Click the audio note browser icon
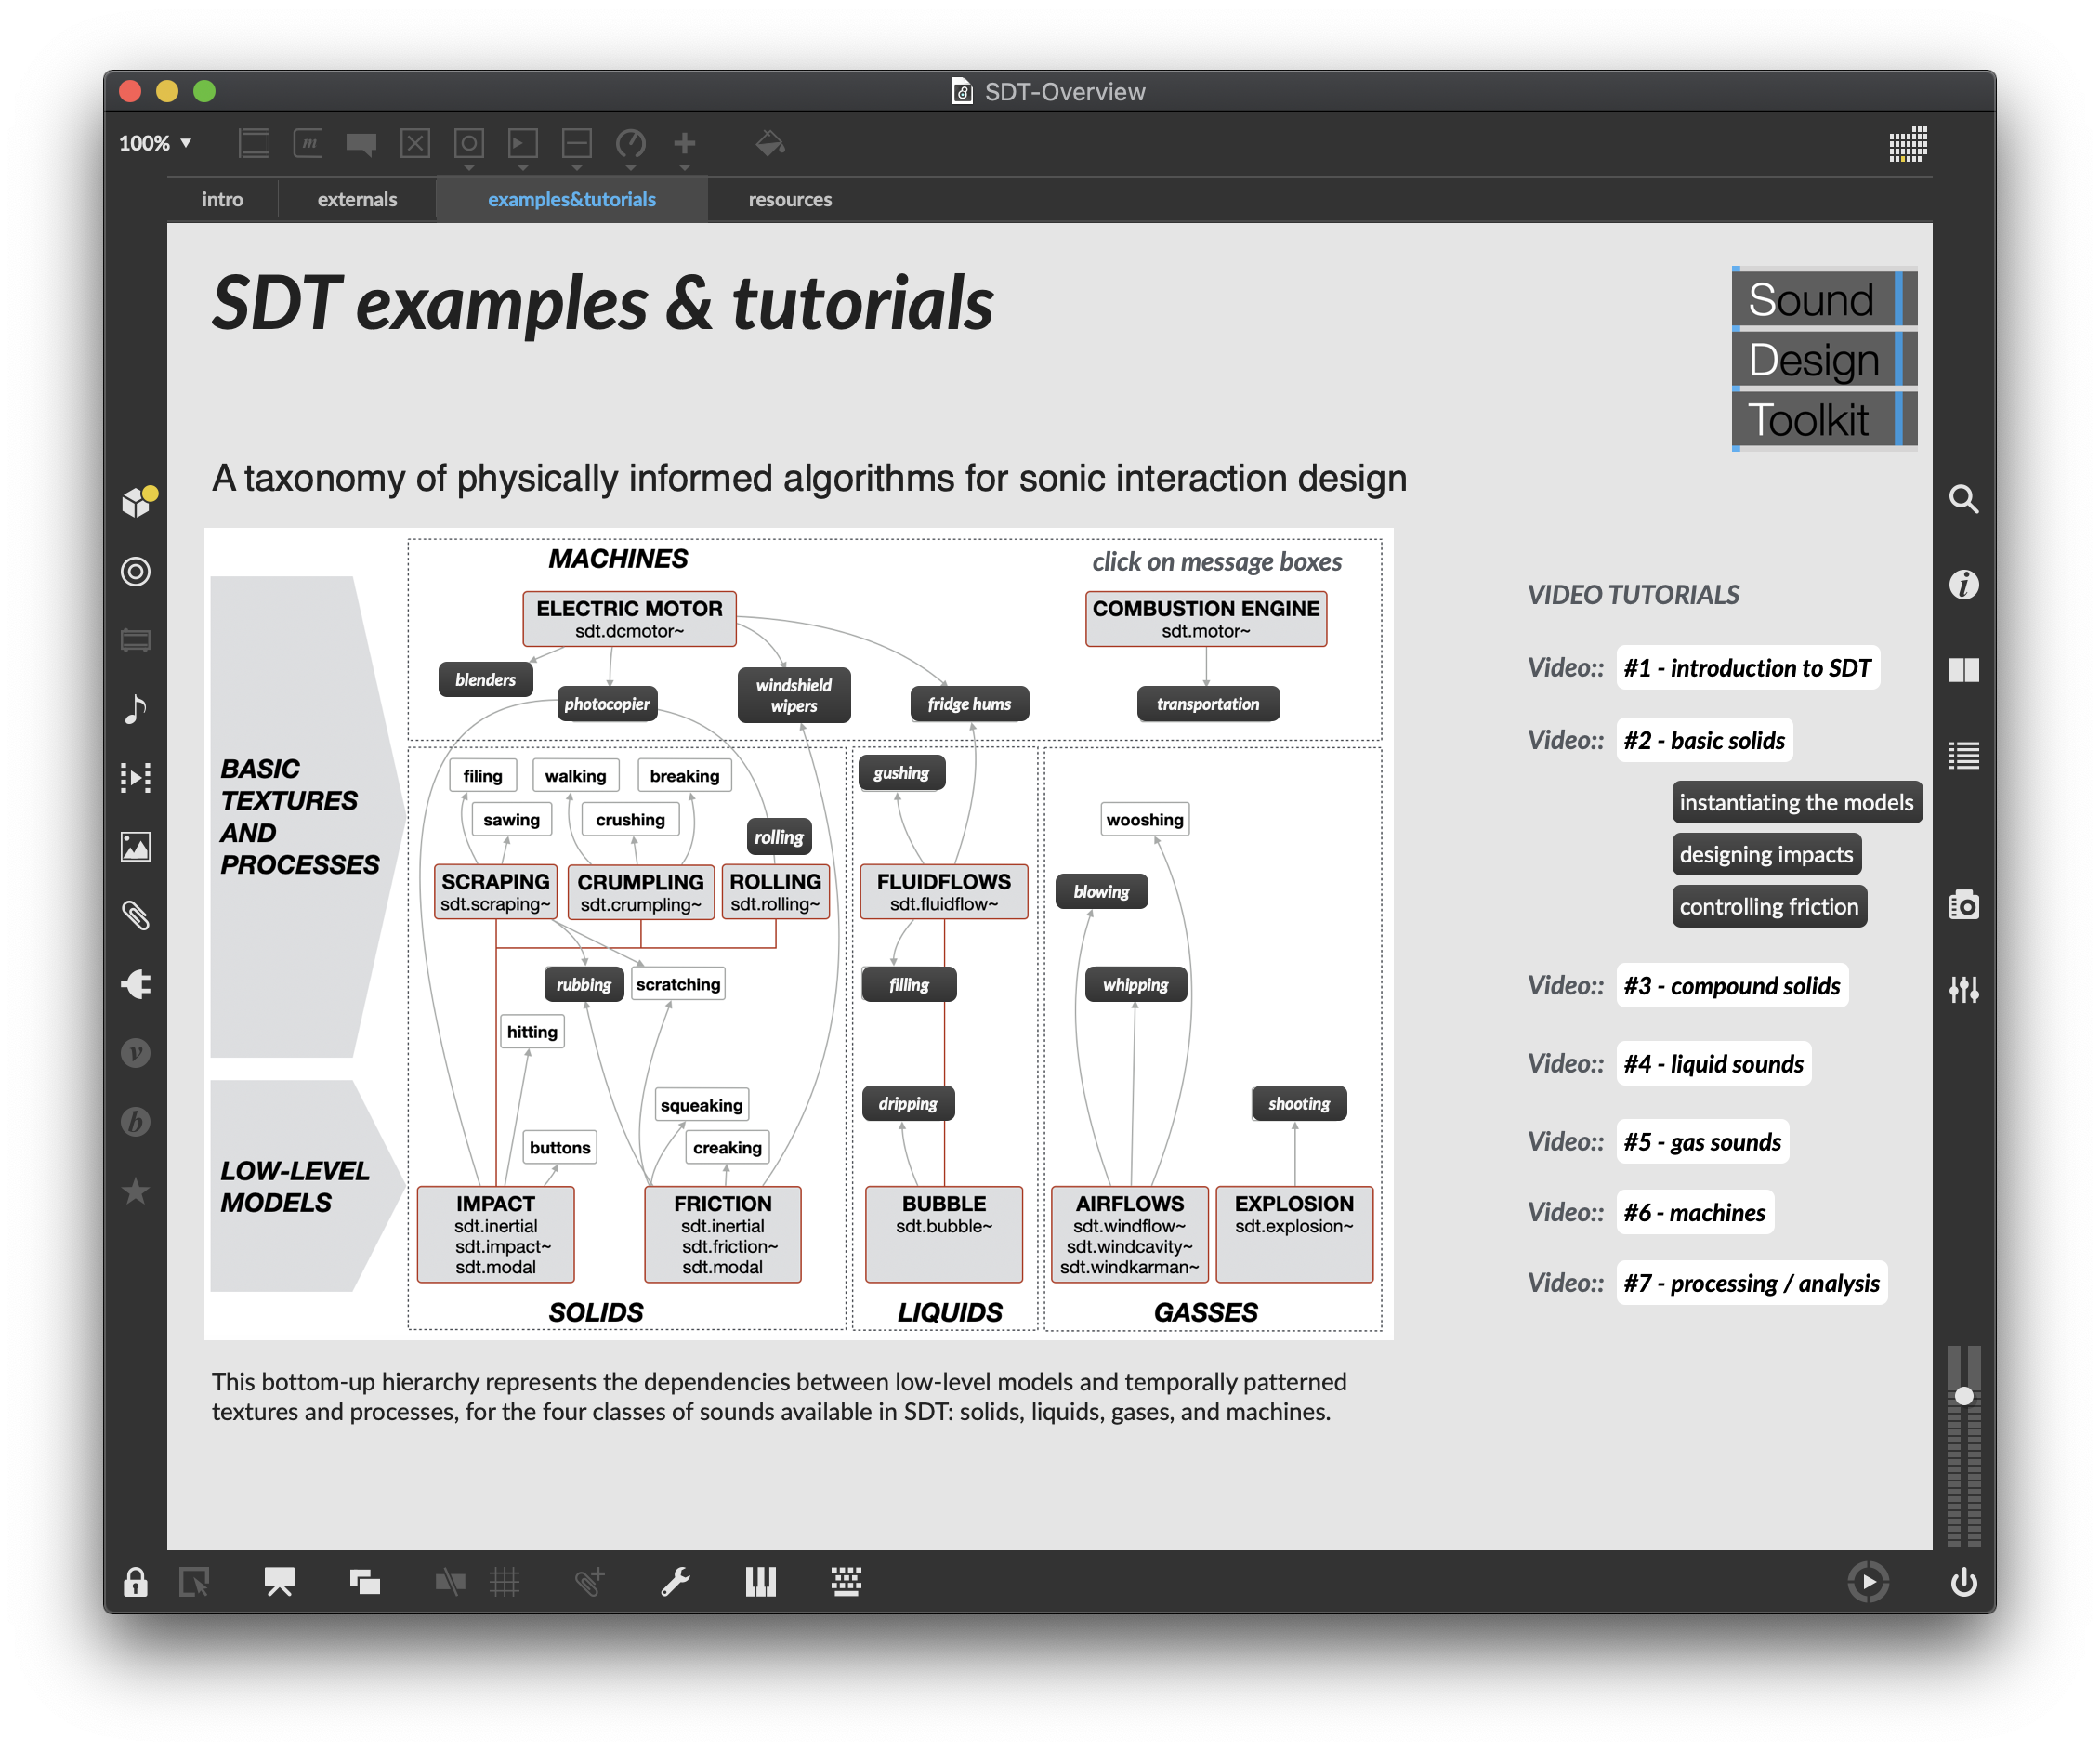Screen dimensions: 2100x1751 coord(136,709)
